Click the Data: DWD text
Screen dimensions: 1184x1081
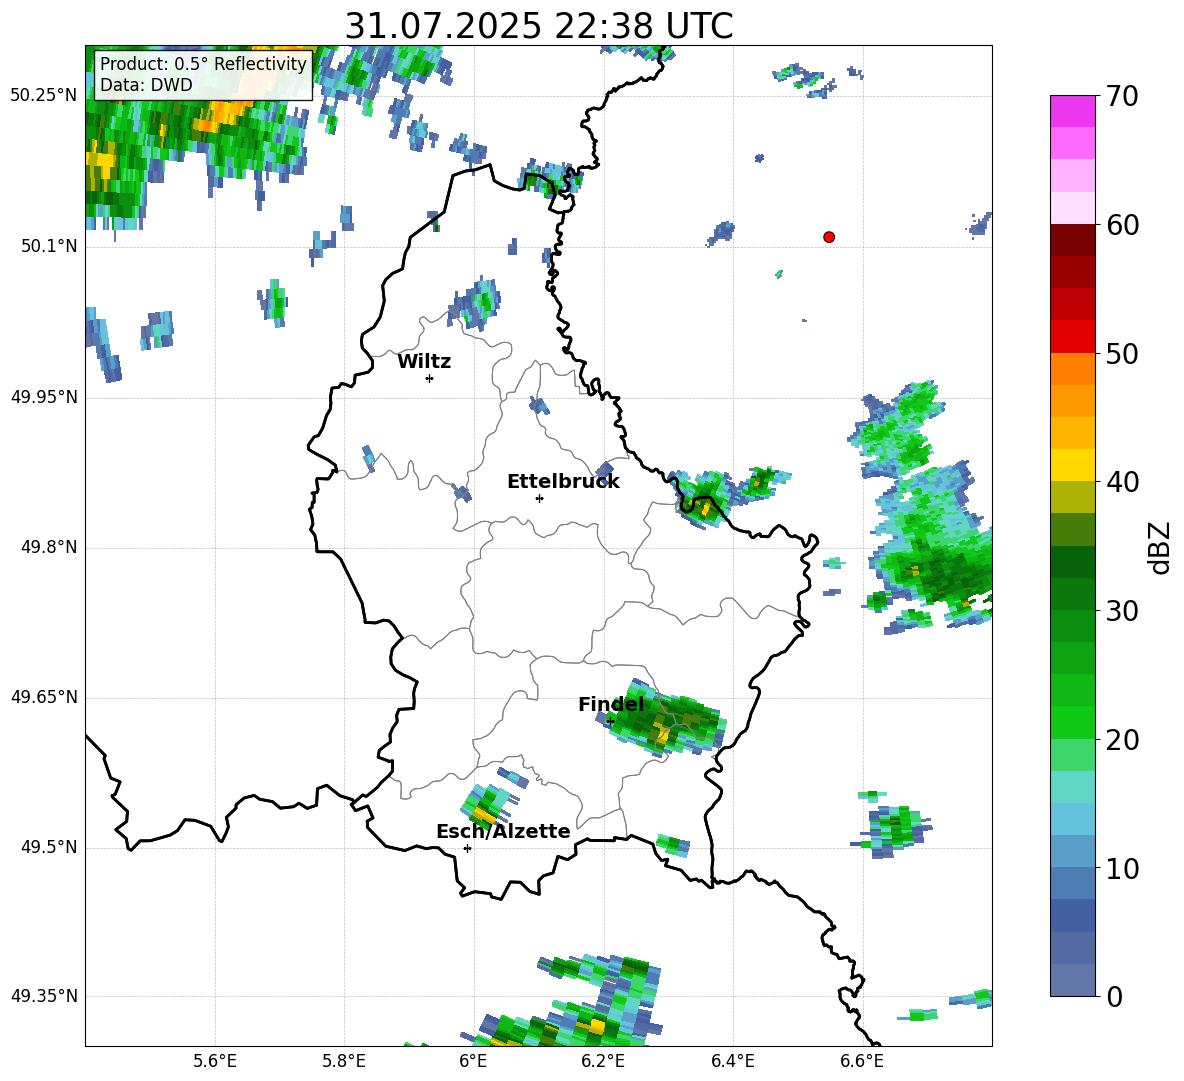pyautogui.click(x=146, y=85)
